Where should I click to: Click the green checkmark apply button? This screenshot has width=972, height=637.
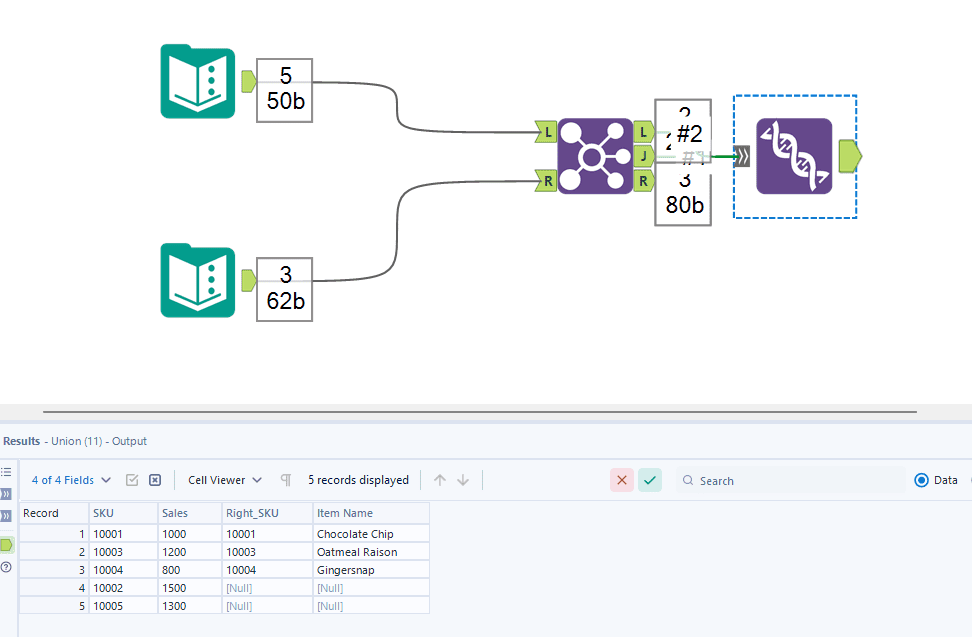coord(650,480)
